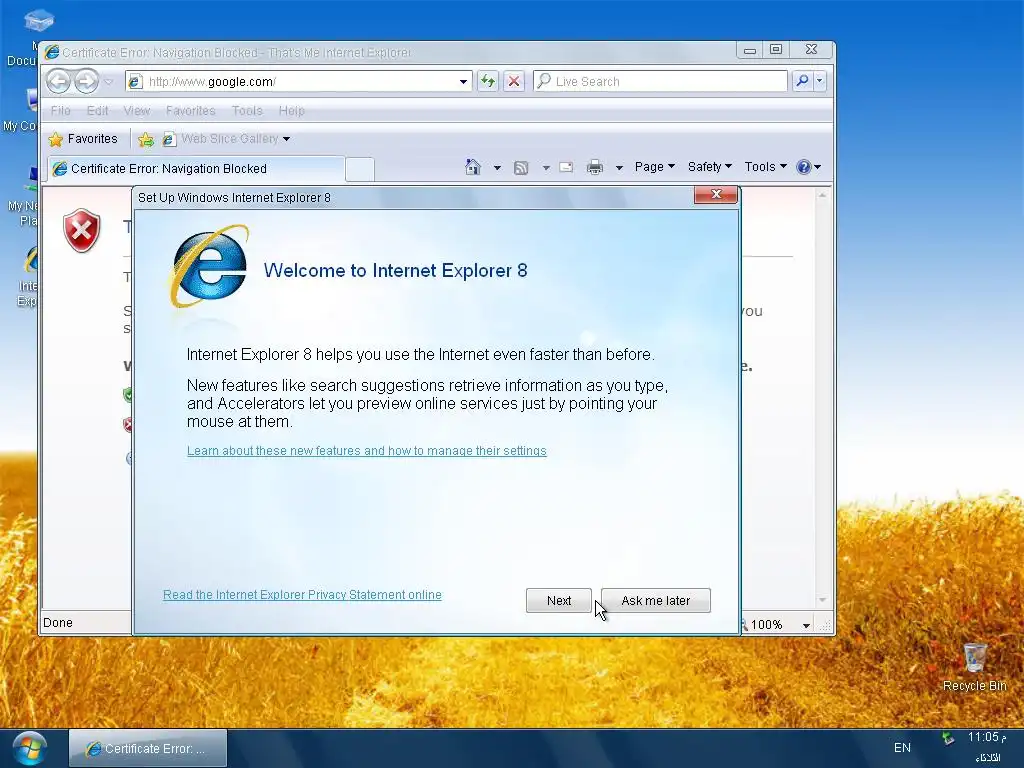Click the blue Help question mark icon
This screenshot has width=1024, height=768.
pyautogui.click(x=804, y=167)
